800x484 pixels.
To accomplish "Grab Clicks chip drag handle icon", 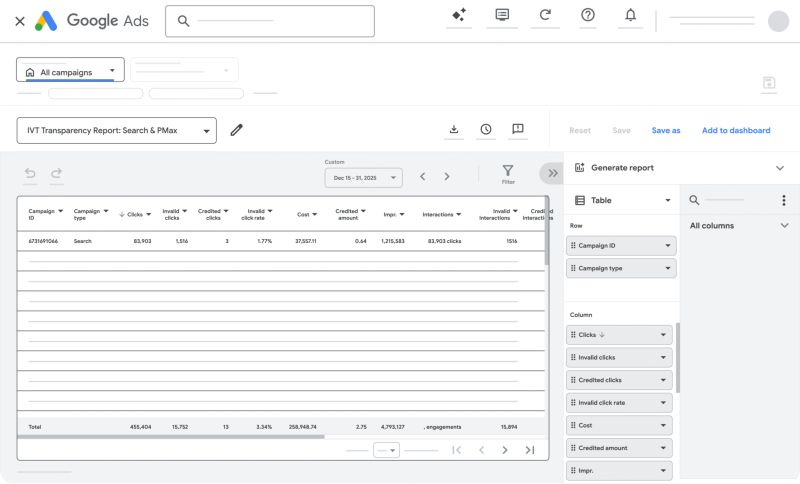I will pyautogui.click(x=573, y=335).
